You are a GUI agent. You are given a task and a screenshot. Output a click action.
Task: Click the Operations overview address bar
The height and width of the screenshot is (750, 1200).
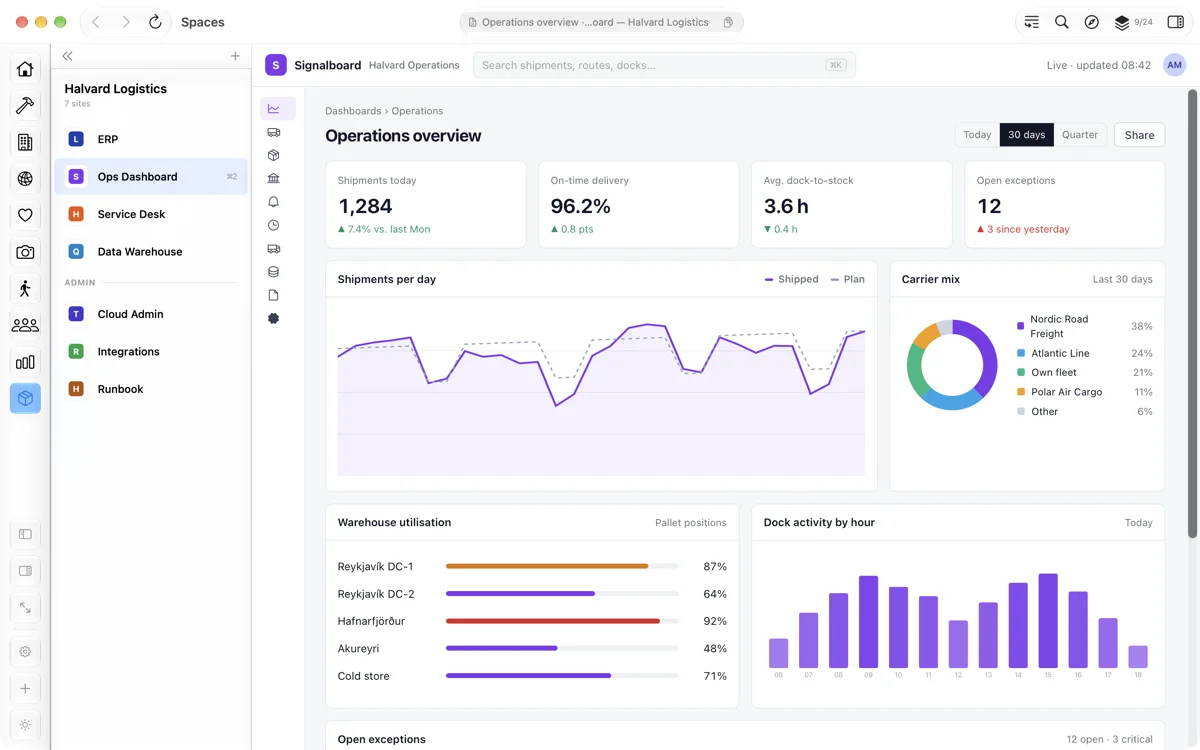(601, 22)
